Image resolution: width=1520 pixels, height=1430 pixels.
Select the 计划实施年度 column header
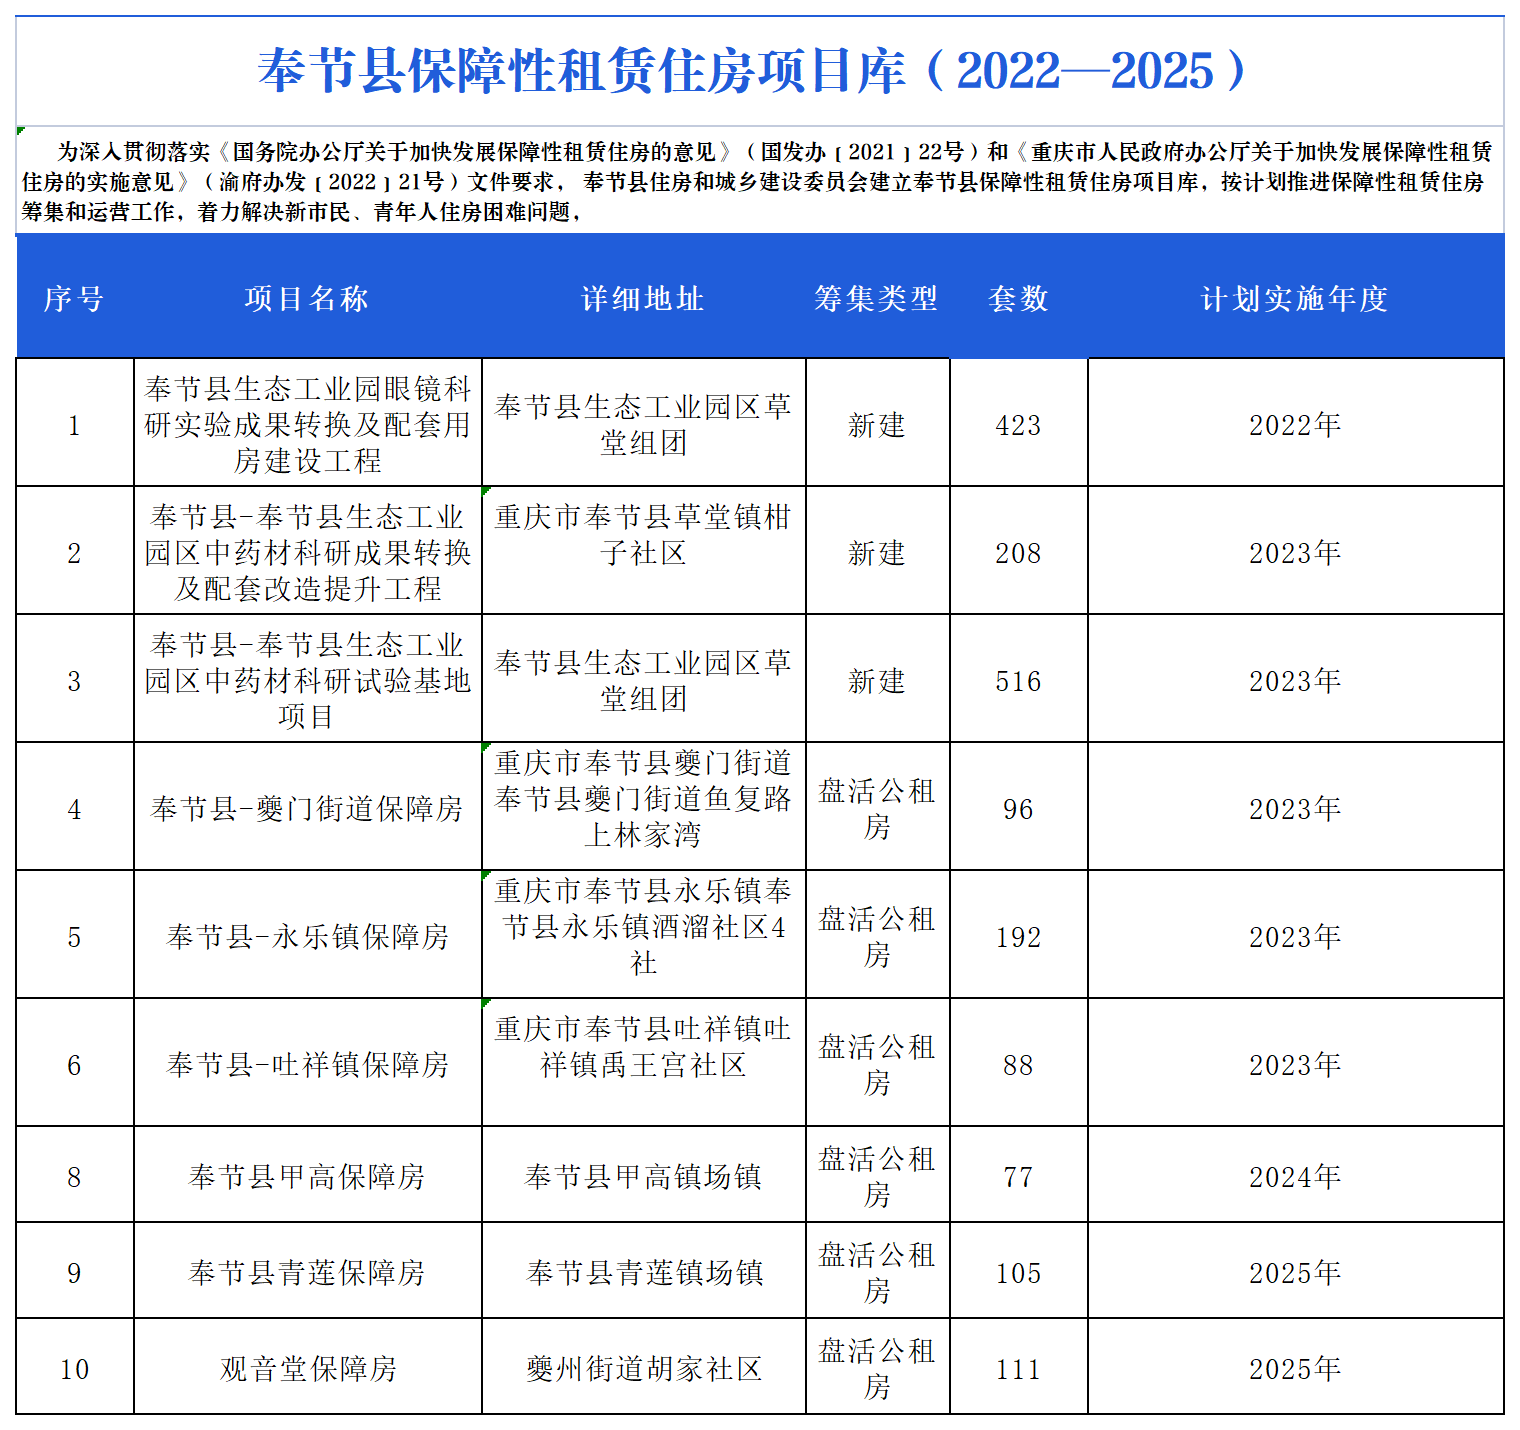tap(1297, 297)
